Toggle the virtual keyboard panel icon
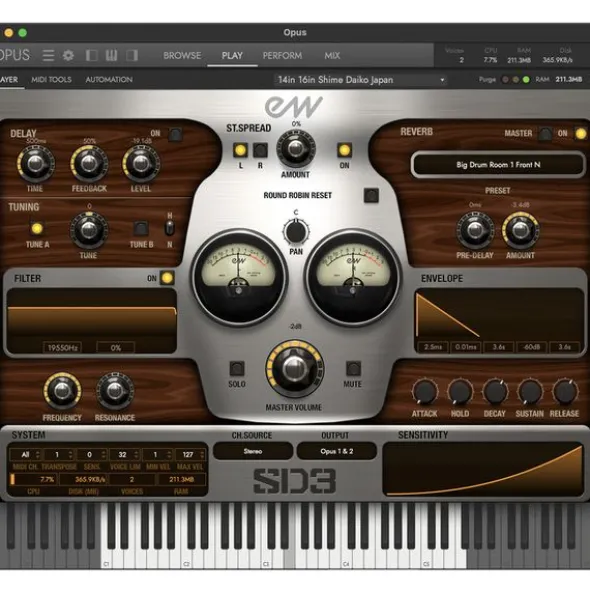Image resolution: width=590 pixels, height=591 pixels. pos(112,55)
